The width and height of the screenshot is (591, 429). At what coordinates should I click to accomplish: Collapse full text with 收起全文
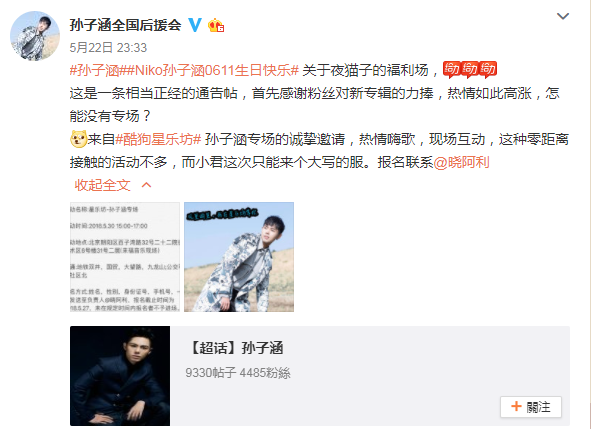point(103,185)
